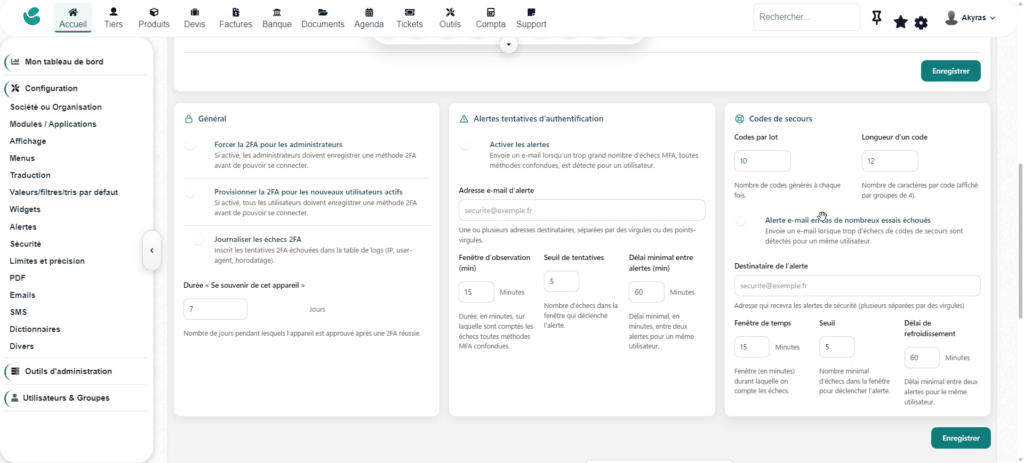Screen dimensions: 1024x463
Task: Open the Factures invoice icon
Action: click(236, 12)
